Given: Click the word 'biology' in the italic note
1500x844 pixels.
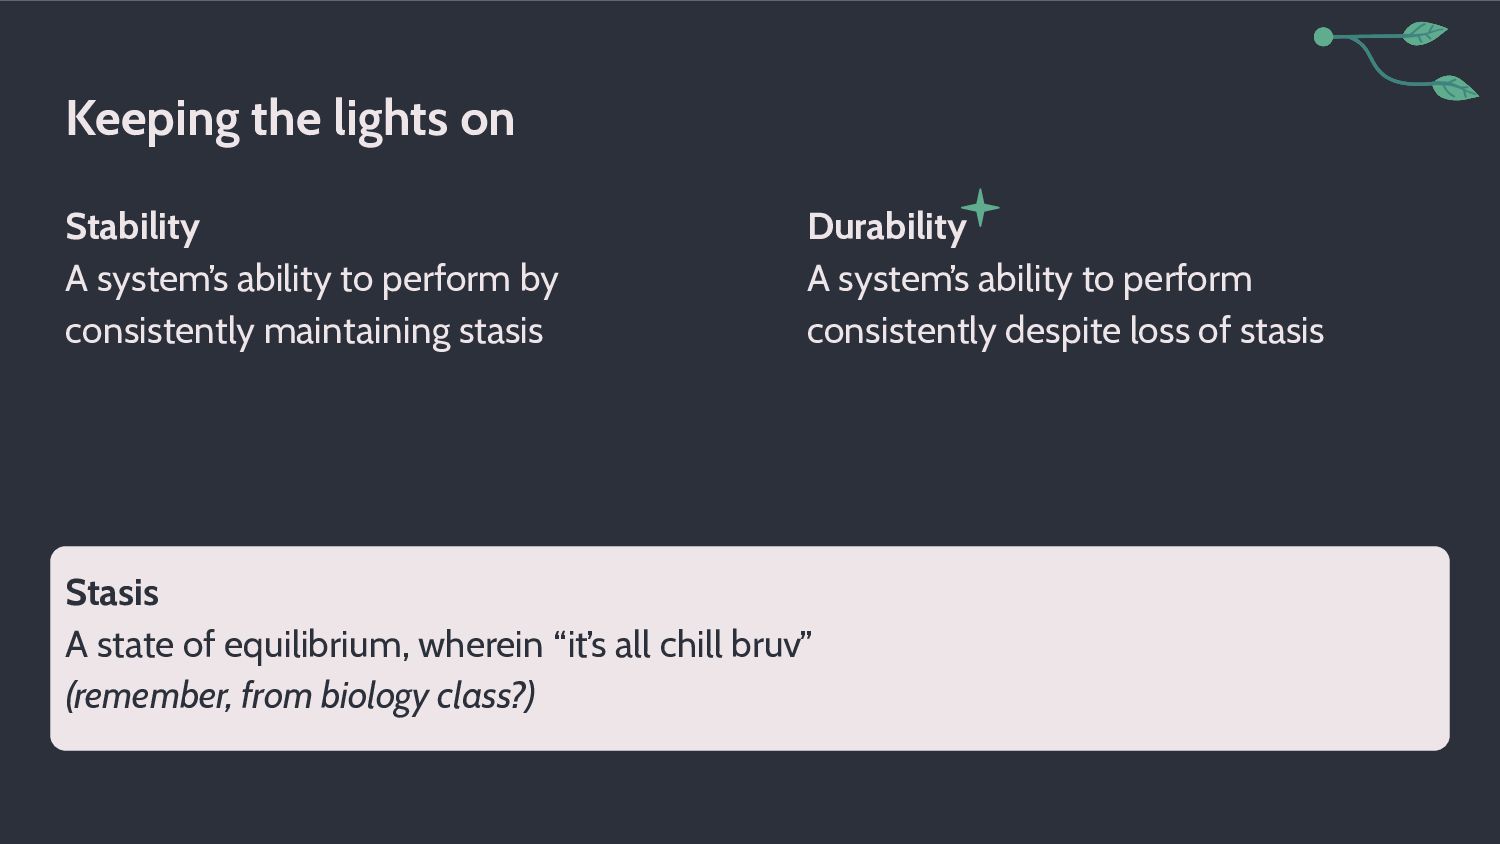Looking at the screenshot, I should coord(374,696).
